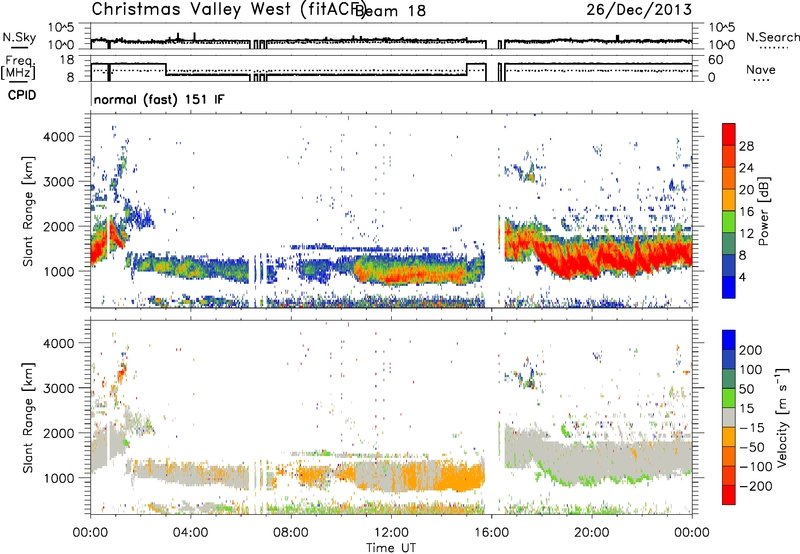Click "1000" on the velocity panel axis

[x=58, y=478]
